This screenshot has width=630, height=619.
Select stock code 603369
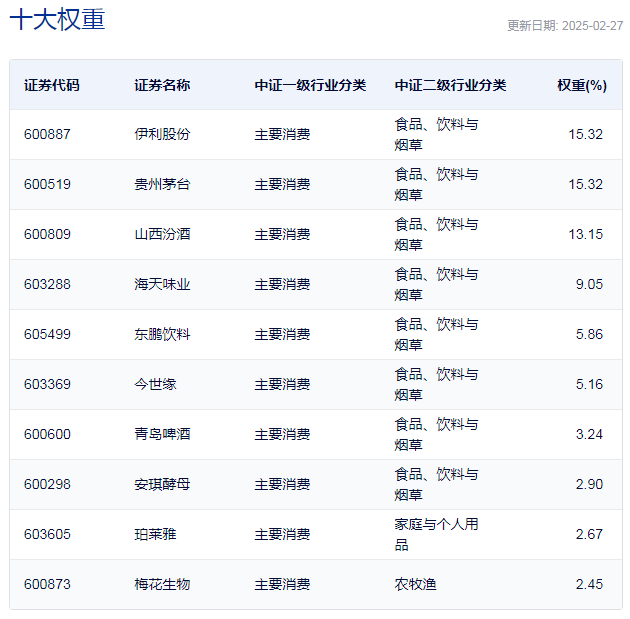(48, 384)
